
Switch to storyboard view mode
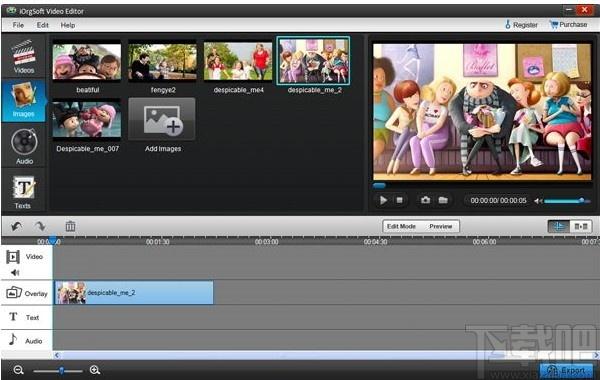(x=581, y=227)
